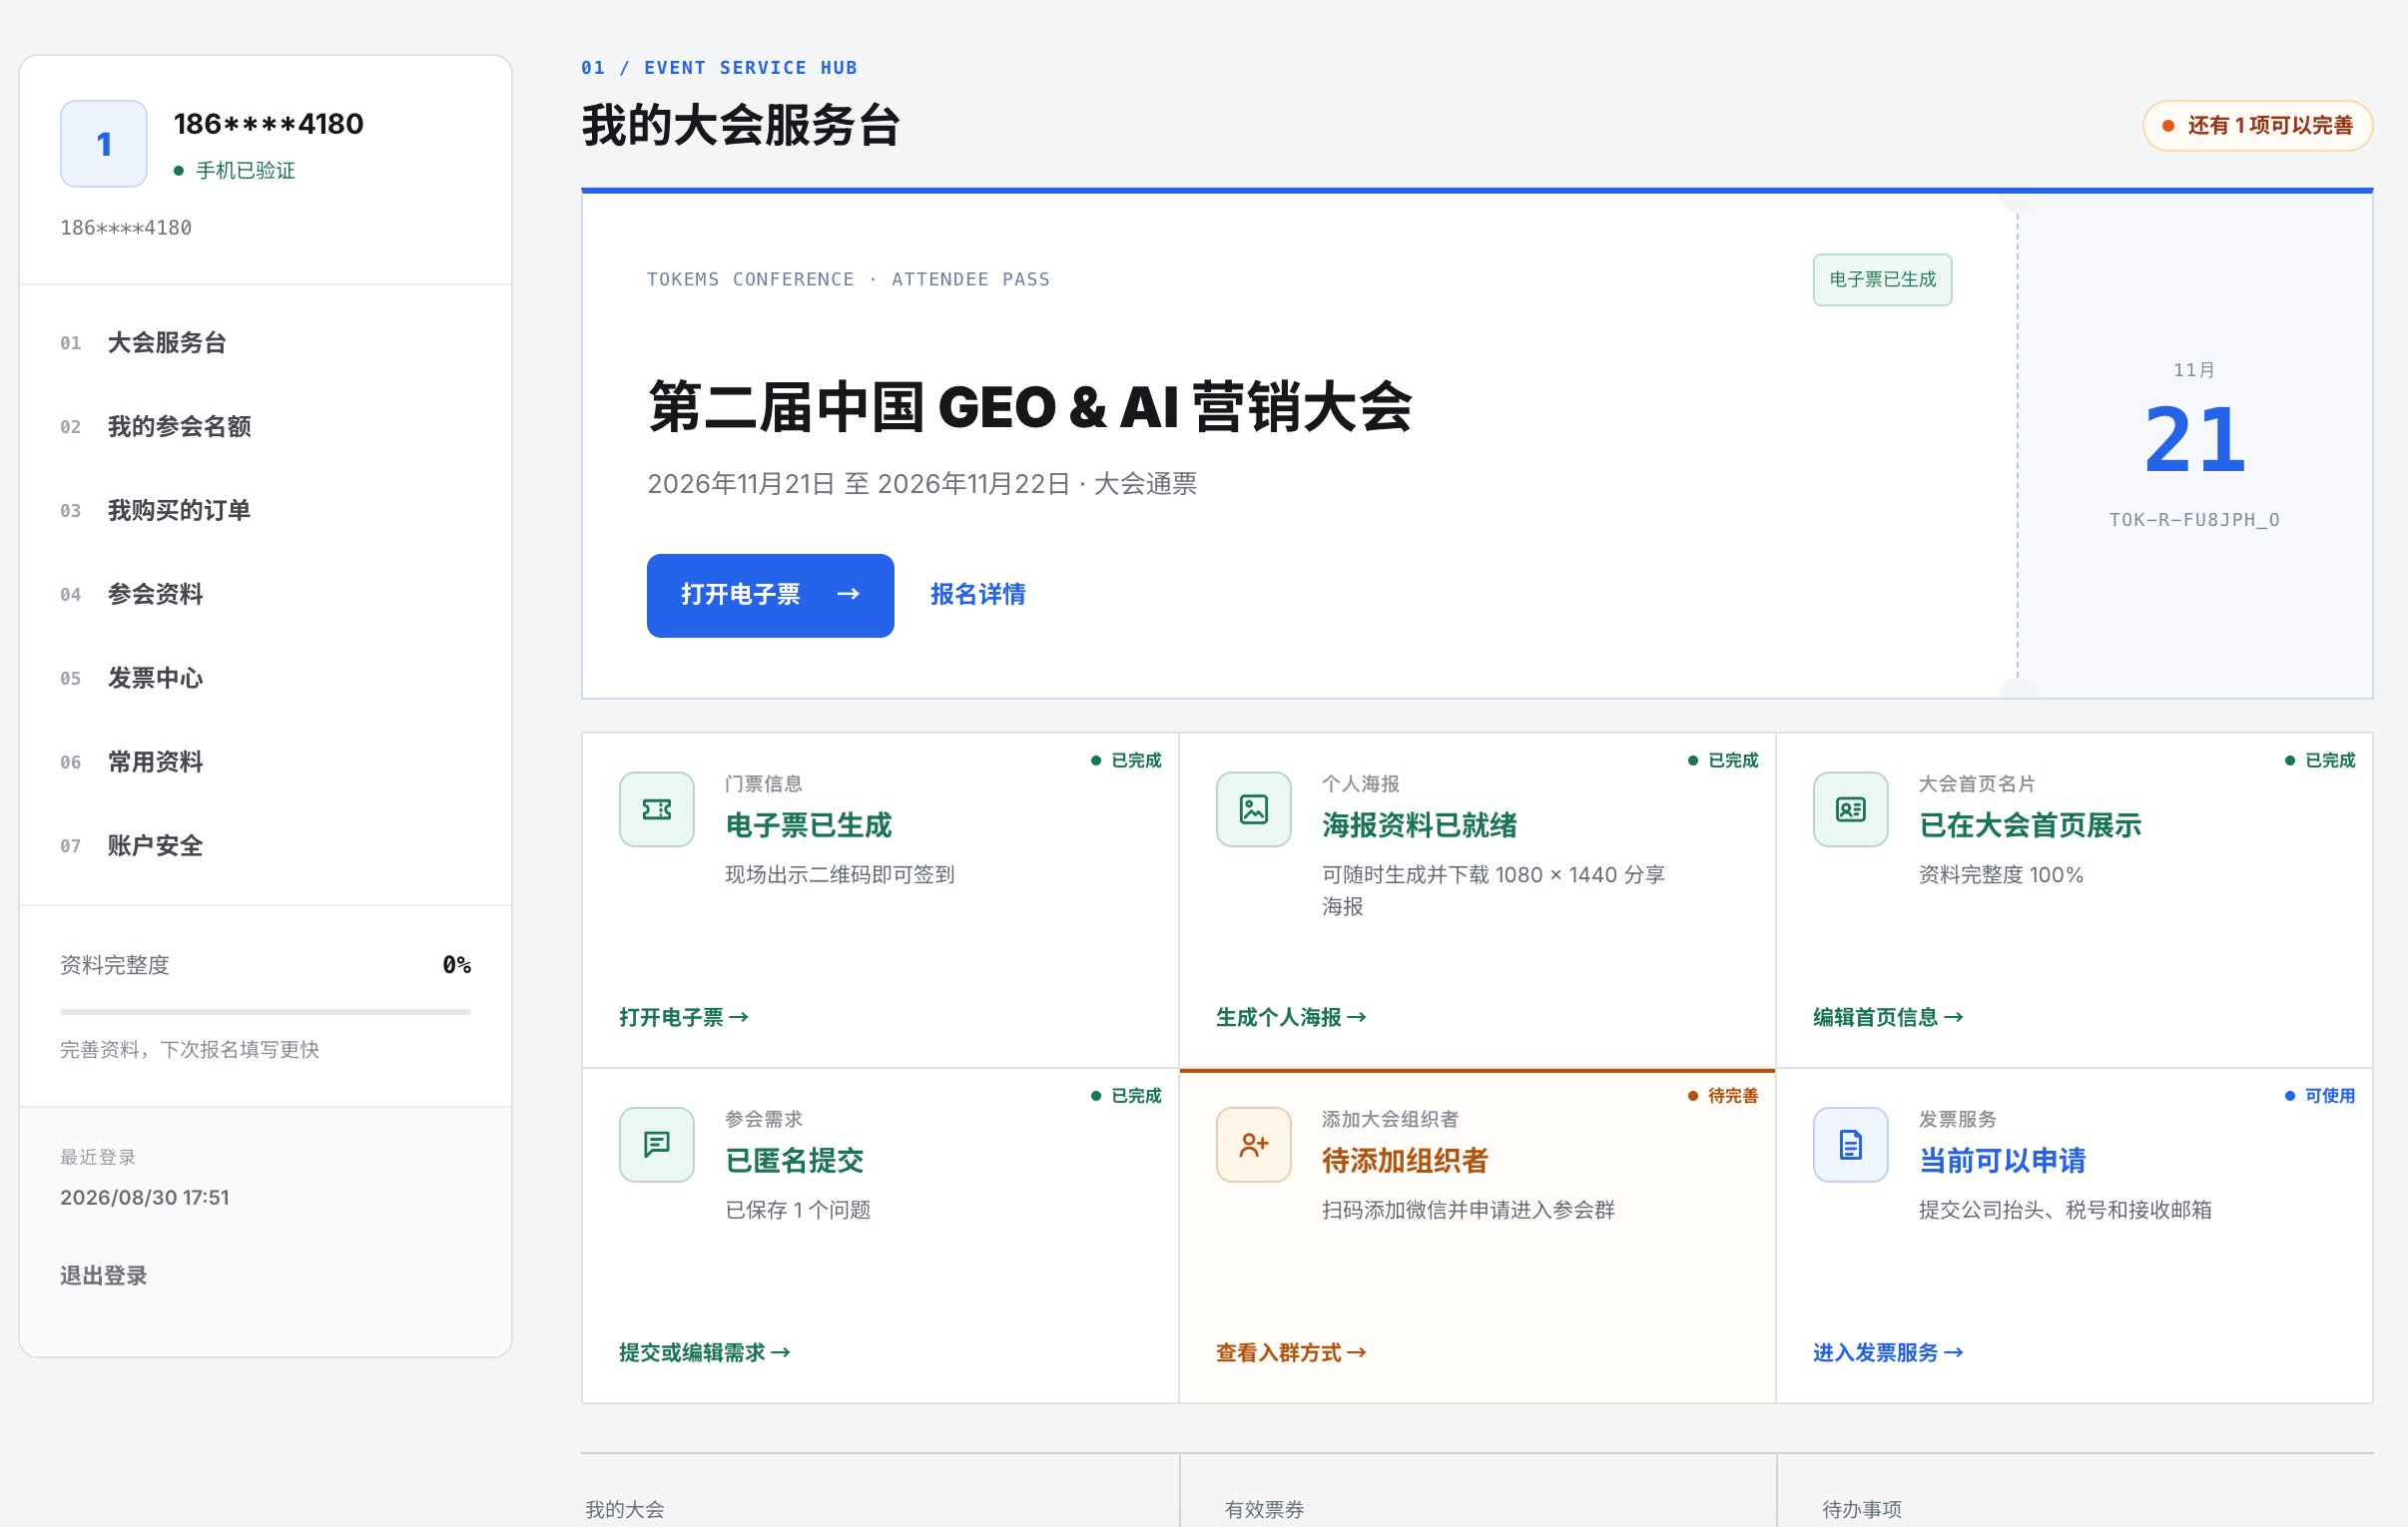2408x1527 pixels.
Task: Select 常用资料 sidebar item
Action: tap(265, 762)
